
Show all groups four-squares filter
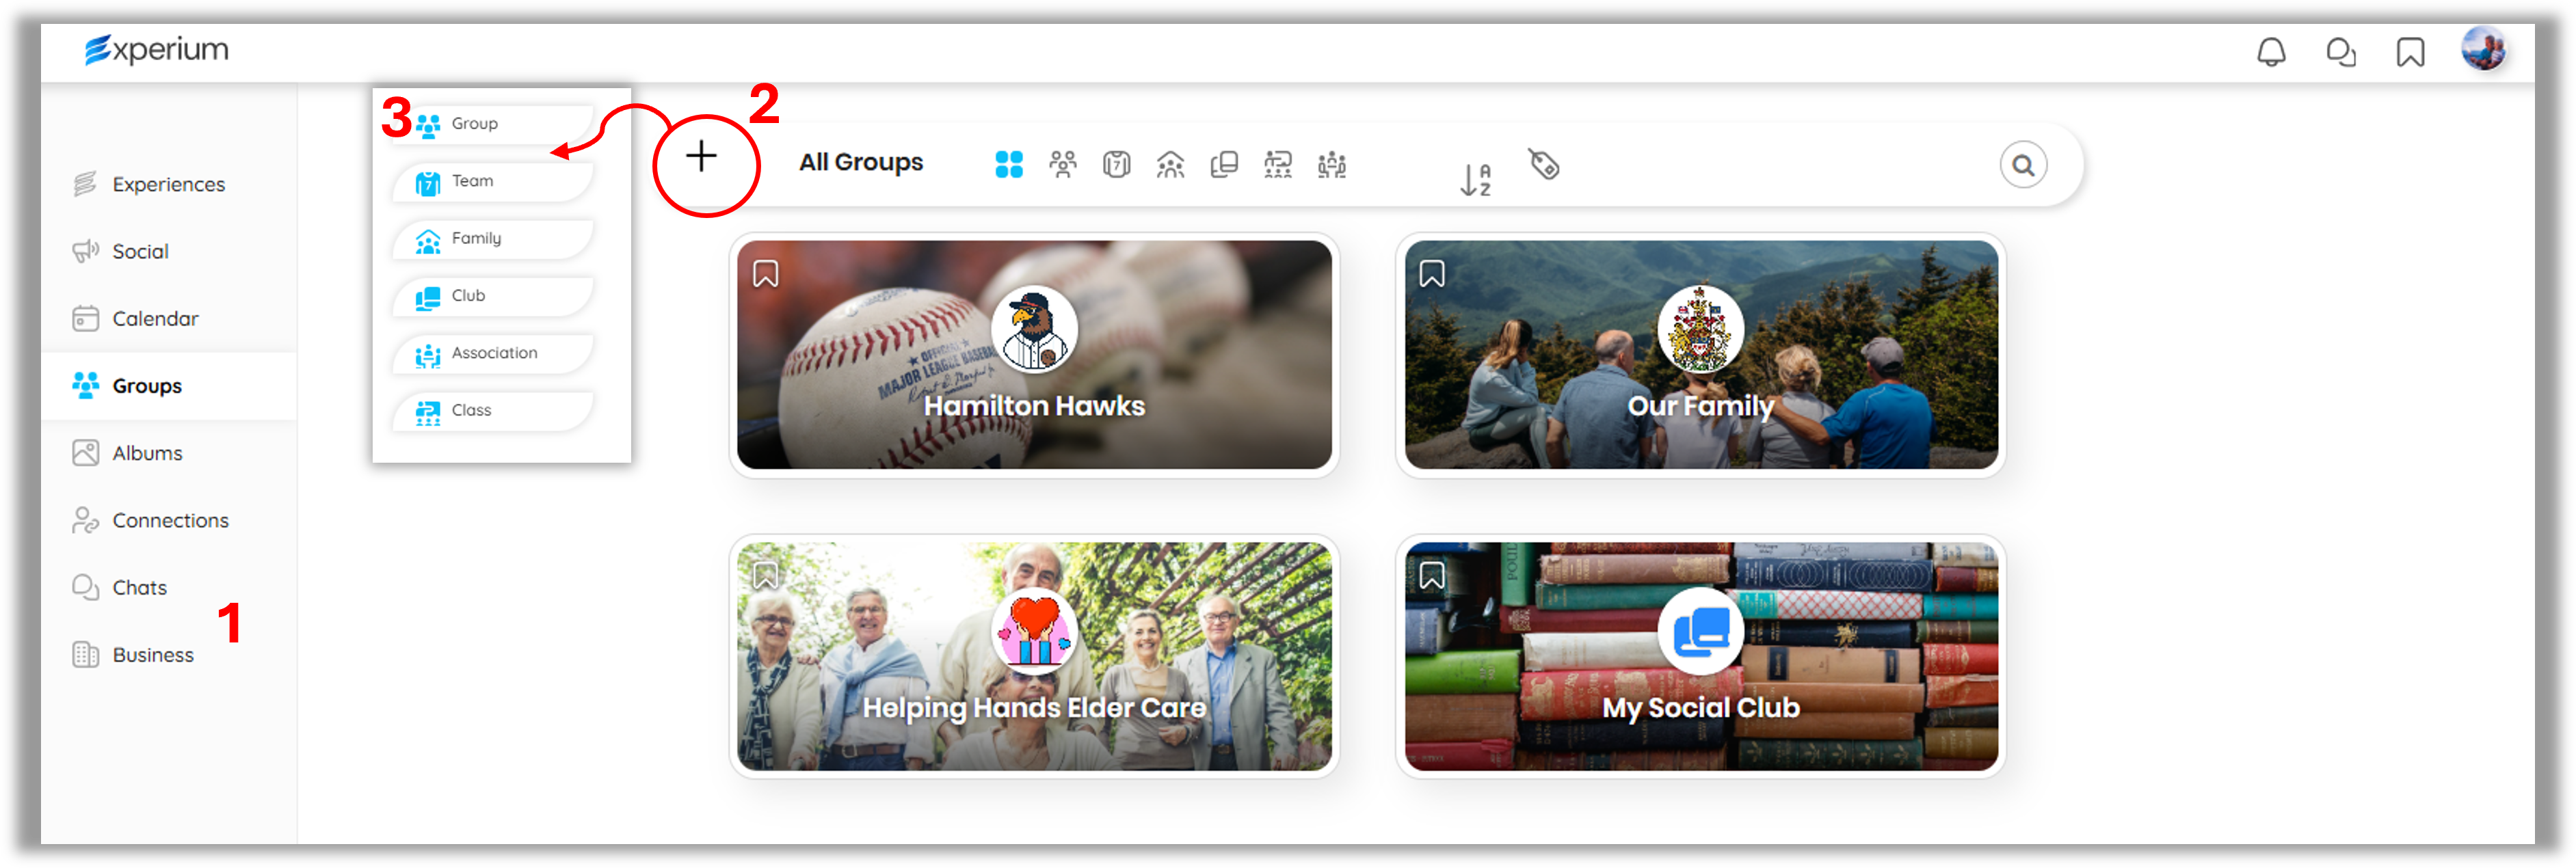pyautogui.click(x=1008, y=164)
